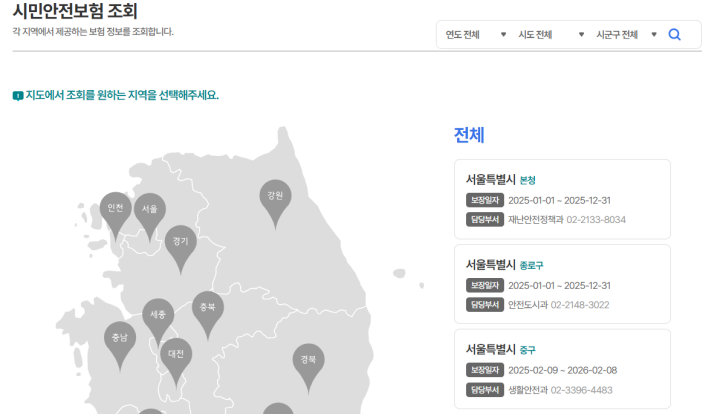
Task: Click the 전체 results heading
Action: point(469,135)
